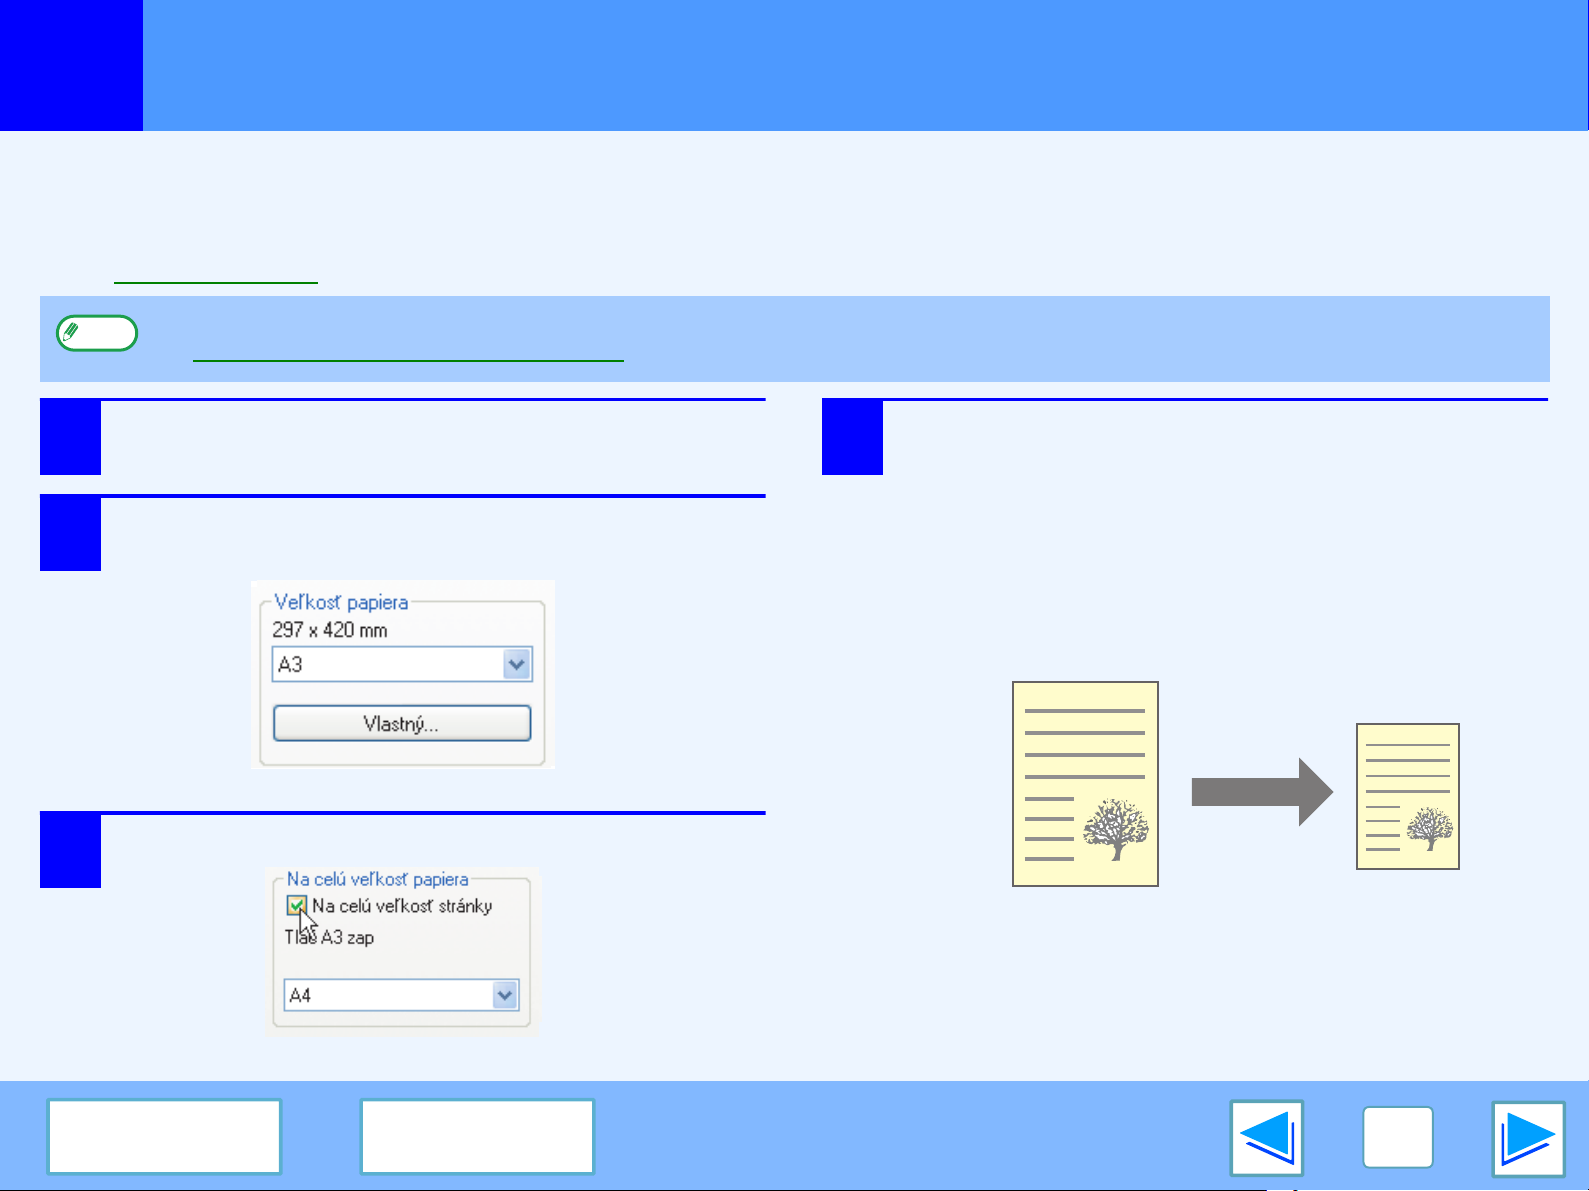The height and width of the screenshot is (1191, 1589).
Task: Click the blue step marker above the Veľkosť papiera panel
Action: 70,533
